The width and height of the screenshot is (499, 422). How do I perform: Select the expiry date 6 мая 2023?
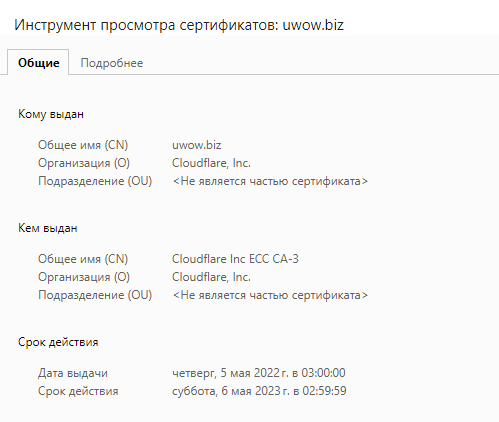[259, 391]
